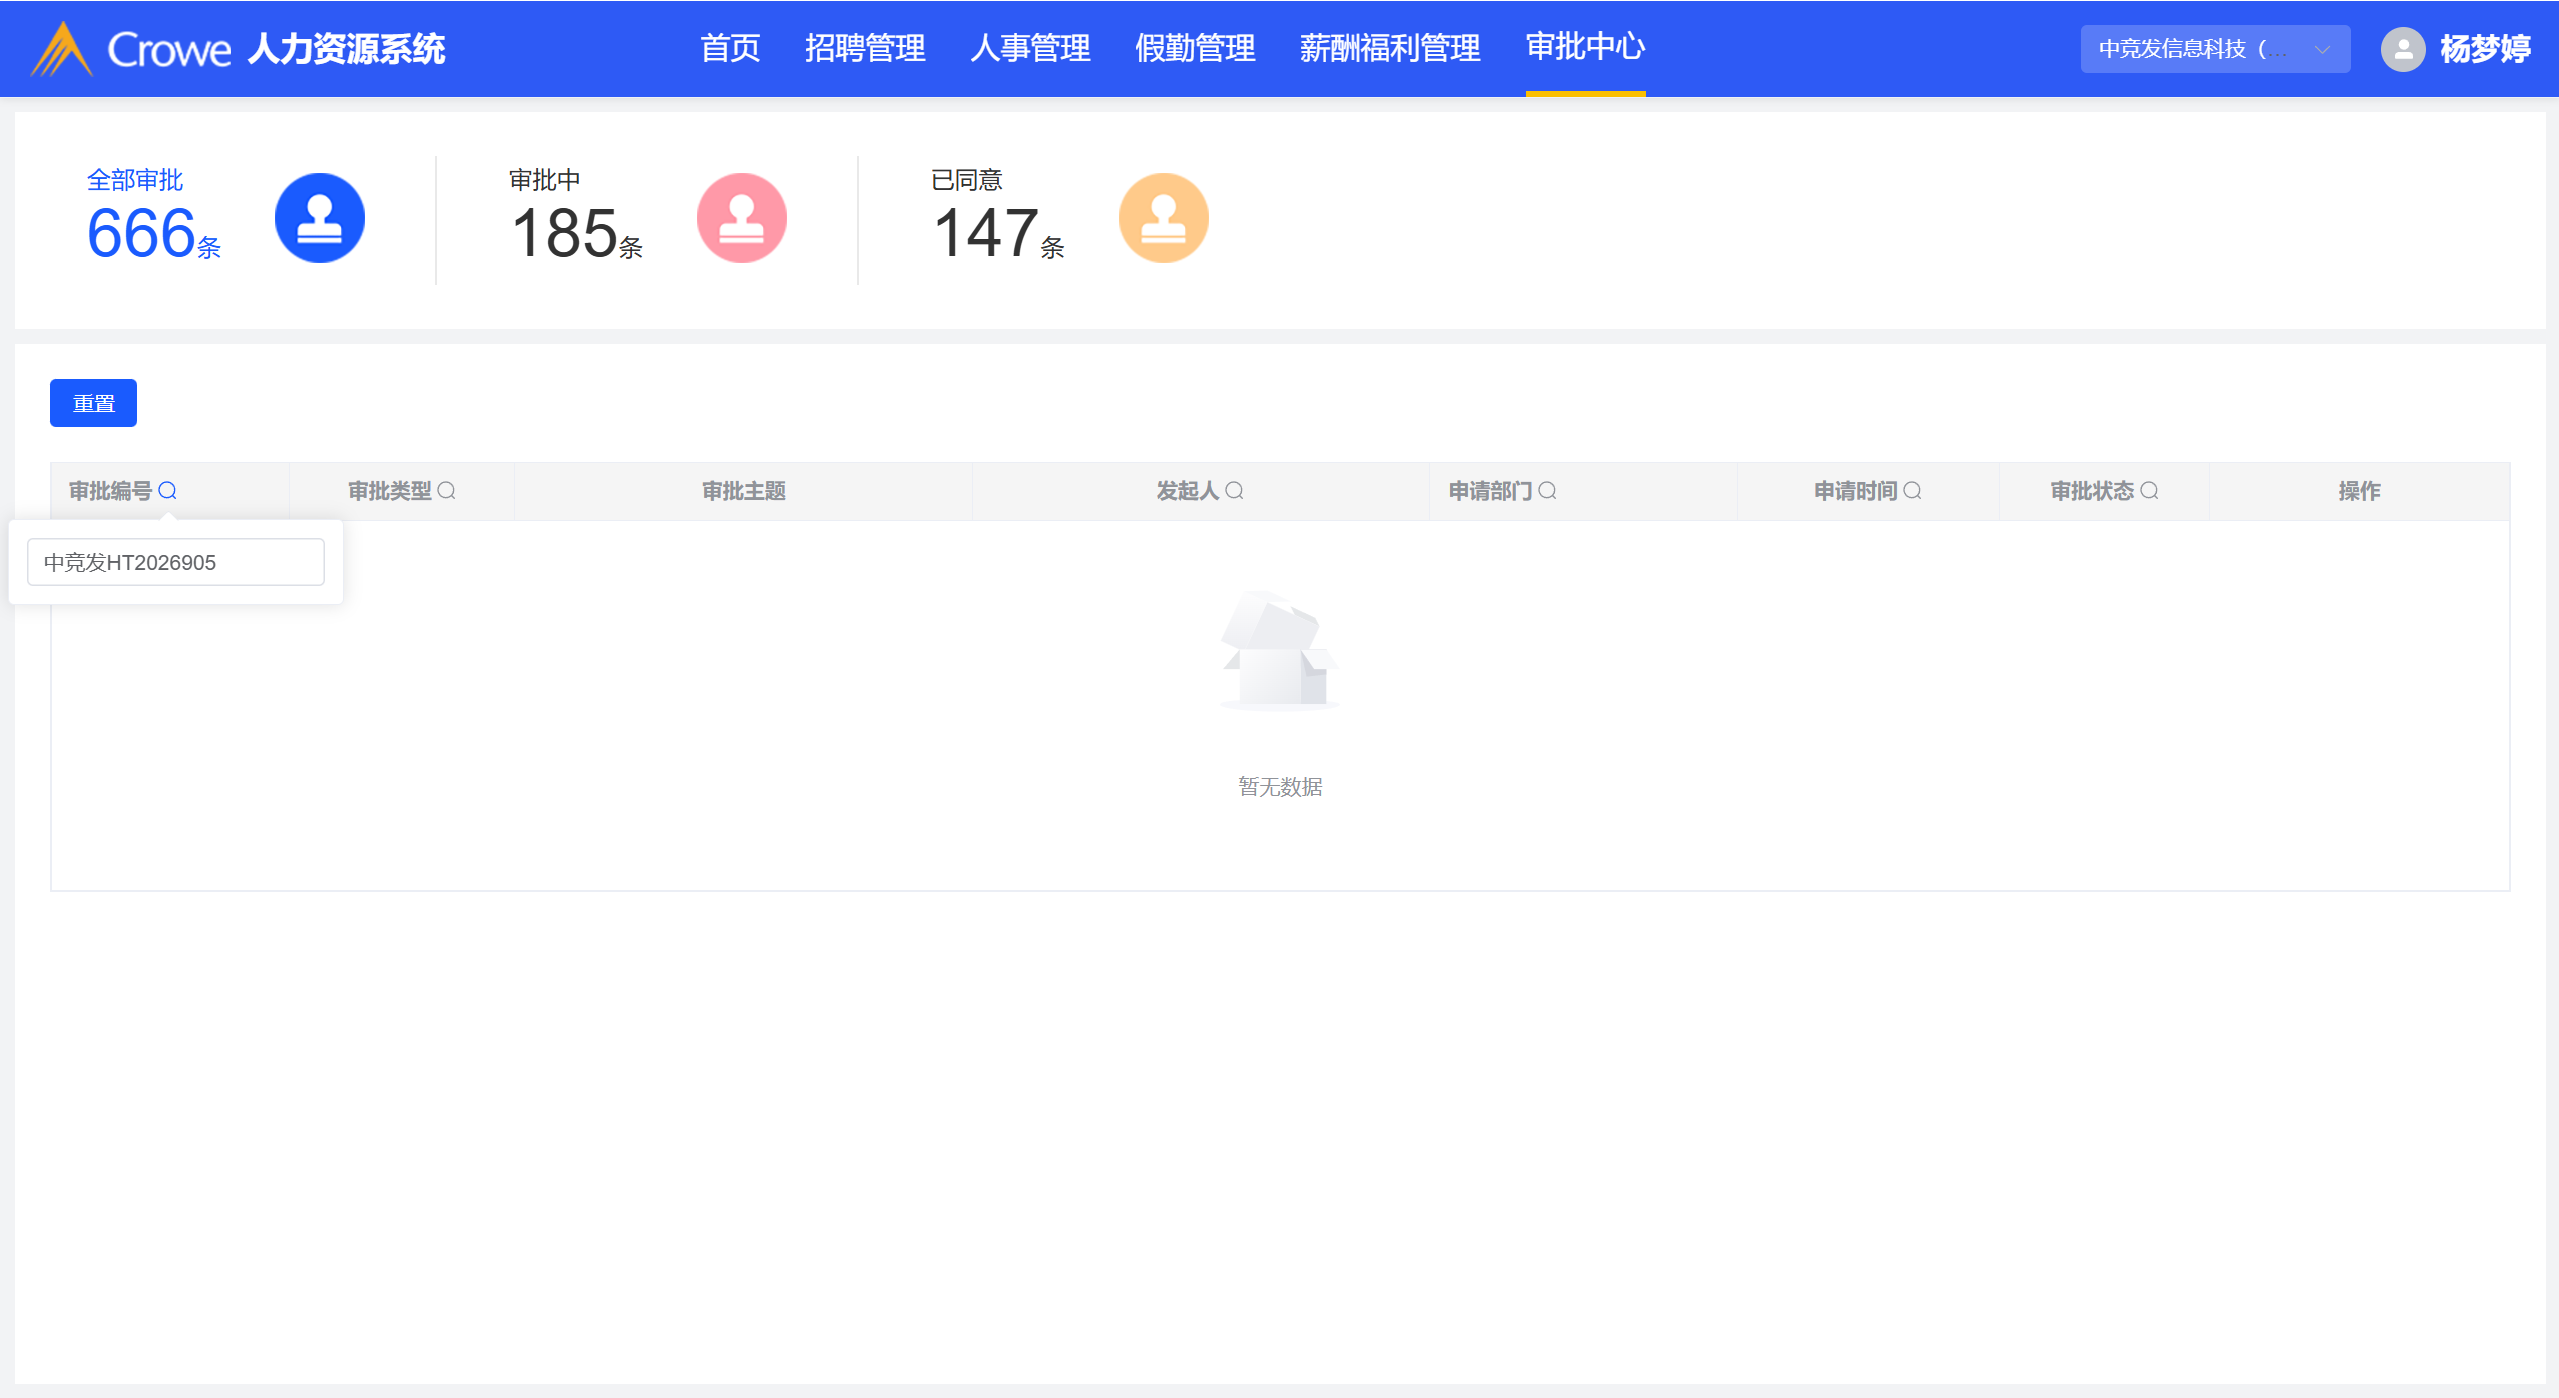Screen dimensions: 2559x1398
Task: Click the blue stamp icon for 全部审批
Action: pos(319,218)
